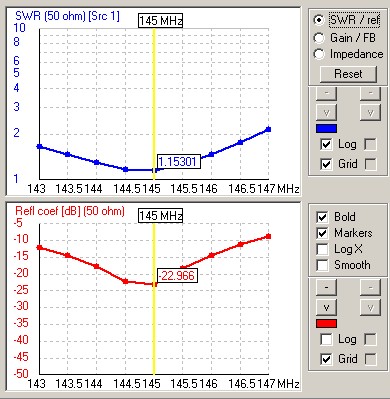This screenshot has width=390, height=399.
Task: Click the SWR (50 ohm) [Src 1] chart title
Action: [x=67, y=16]
